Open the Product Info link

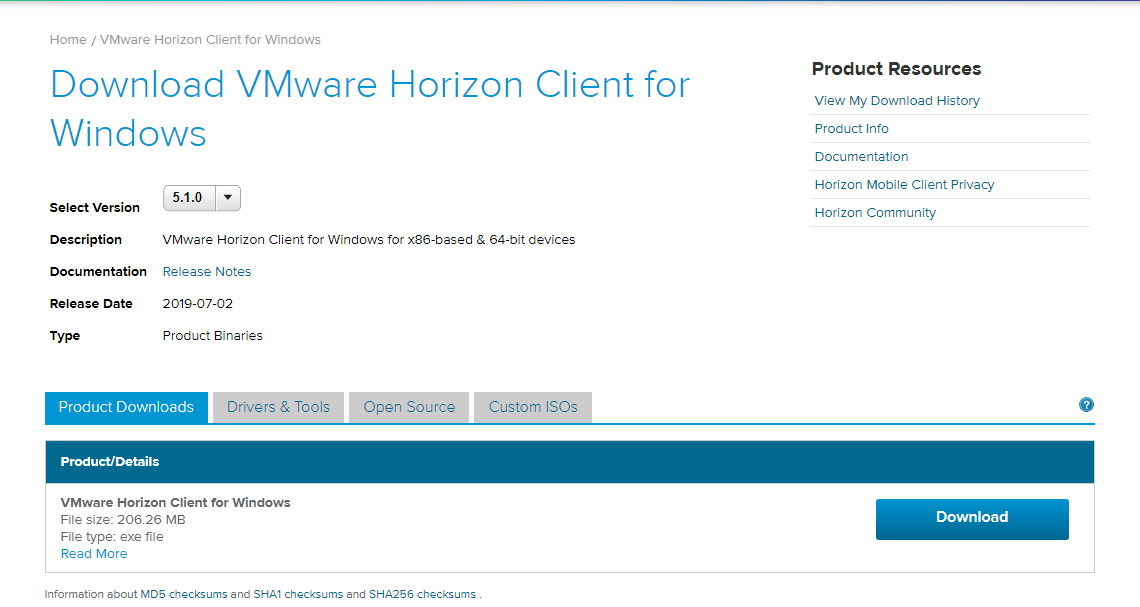(x=851, y=129)
